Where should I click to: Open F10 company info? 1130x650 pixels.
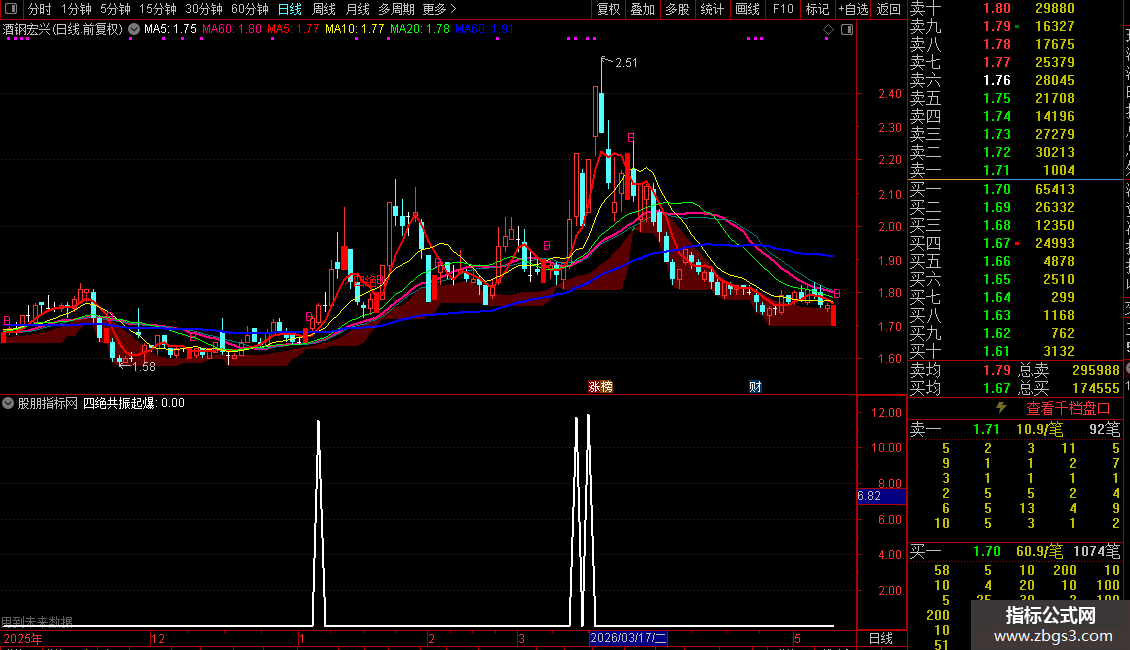pos(783,9)
